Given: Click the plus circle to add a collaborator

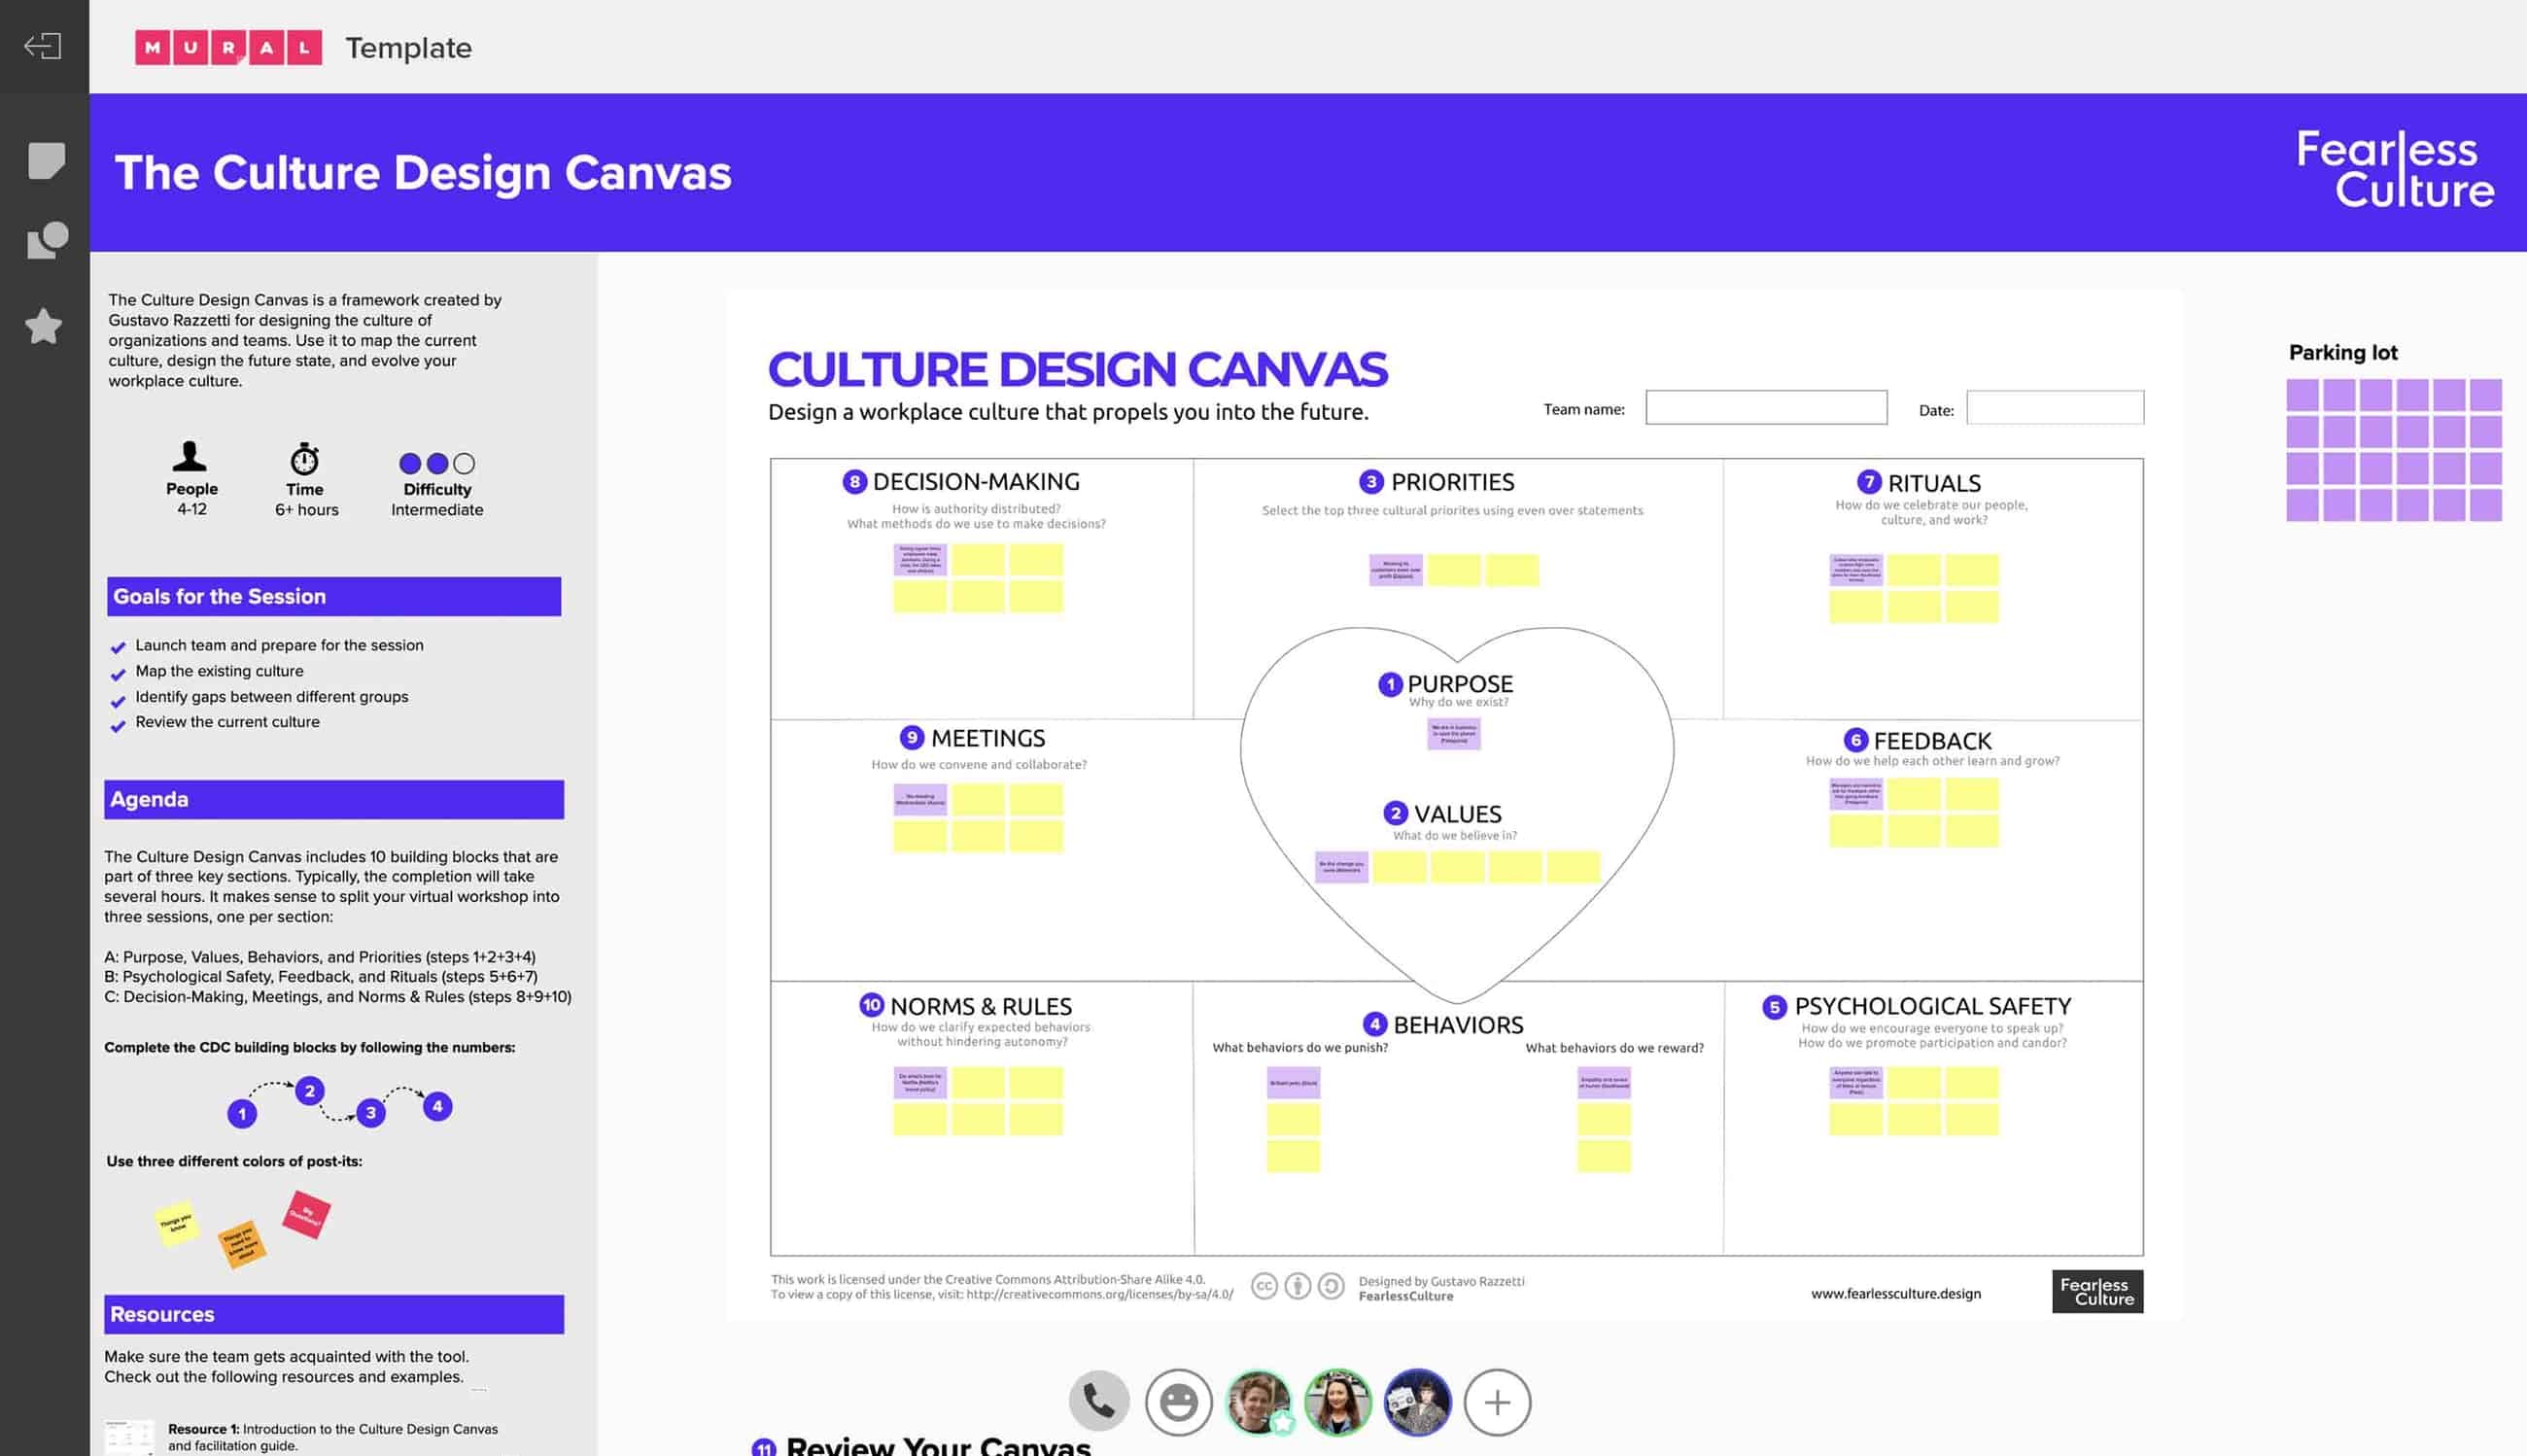Looking at the screenshot, I should point(1497,1401).
